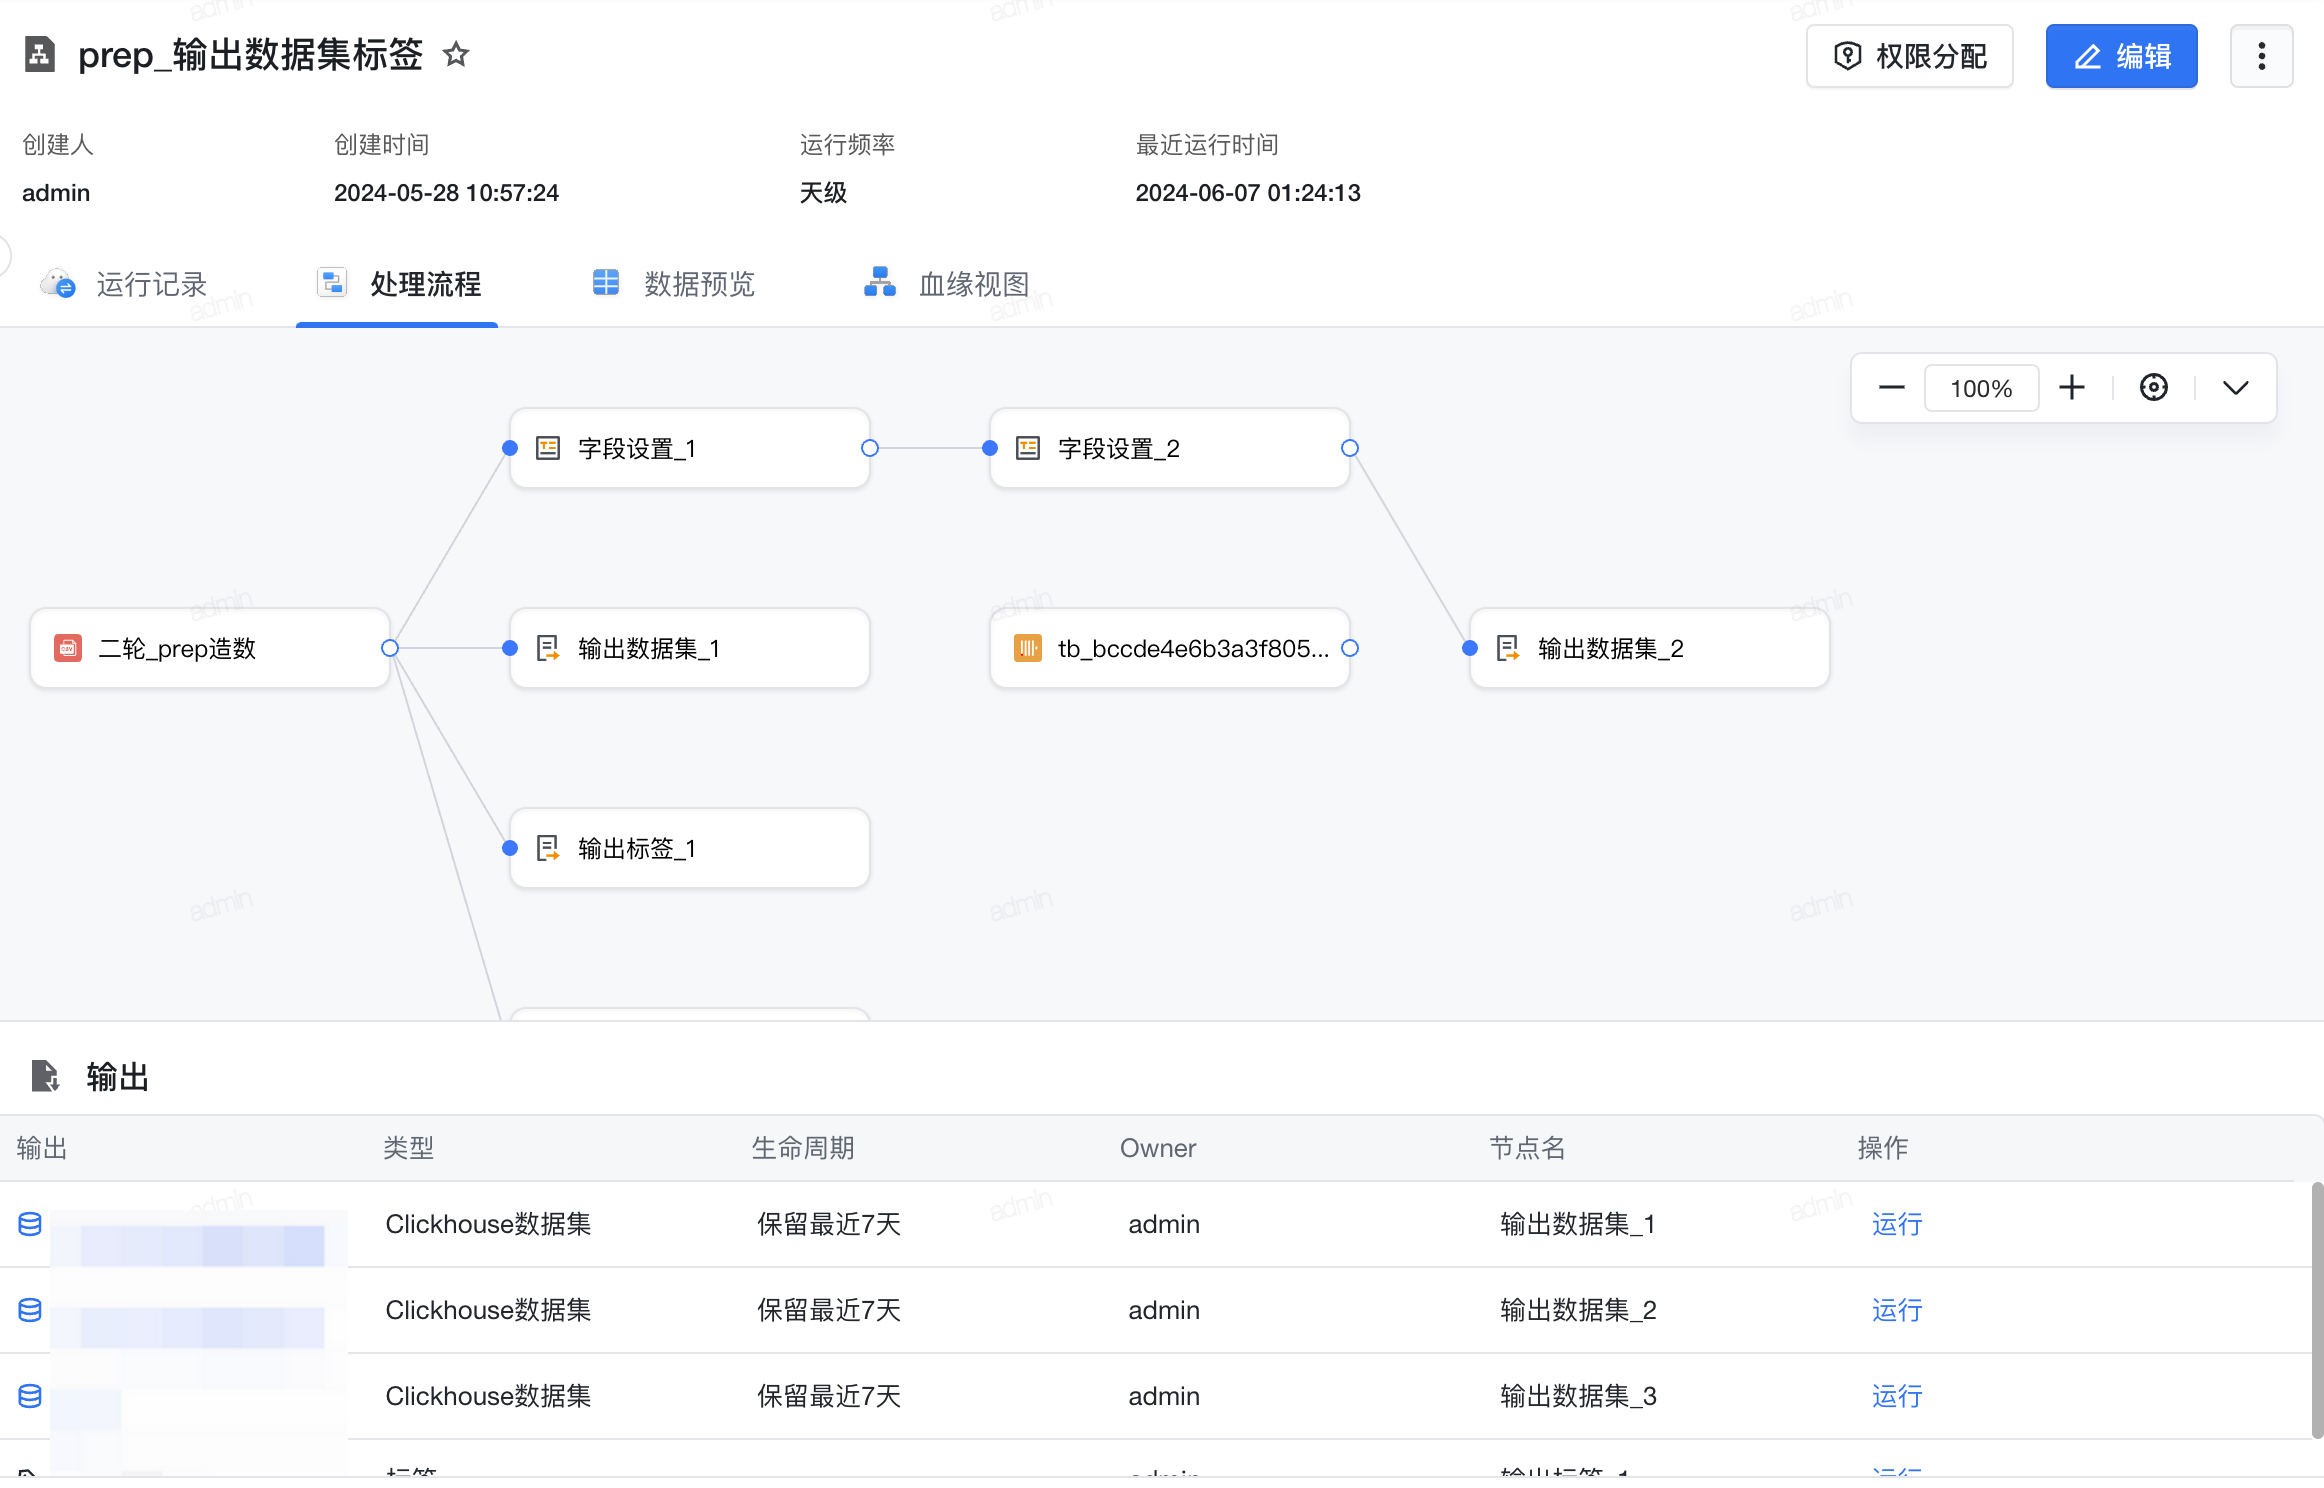Click the 字段设置_2 field-settings icon

coord(1028,448)
